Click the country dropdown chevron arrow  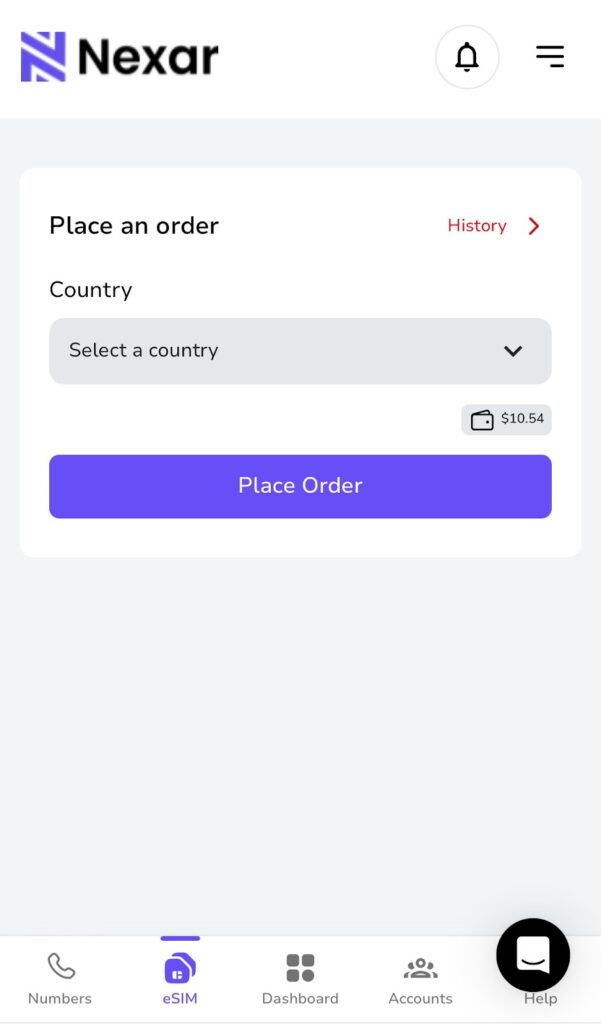[x=513, y=351]
